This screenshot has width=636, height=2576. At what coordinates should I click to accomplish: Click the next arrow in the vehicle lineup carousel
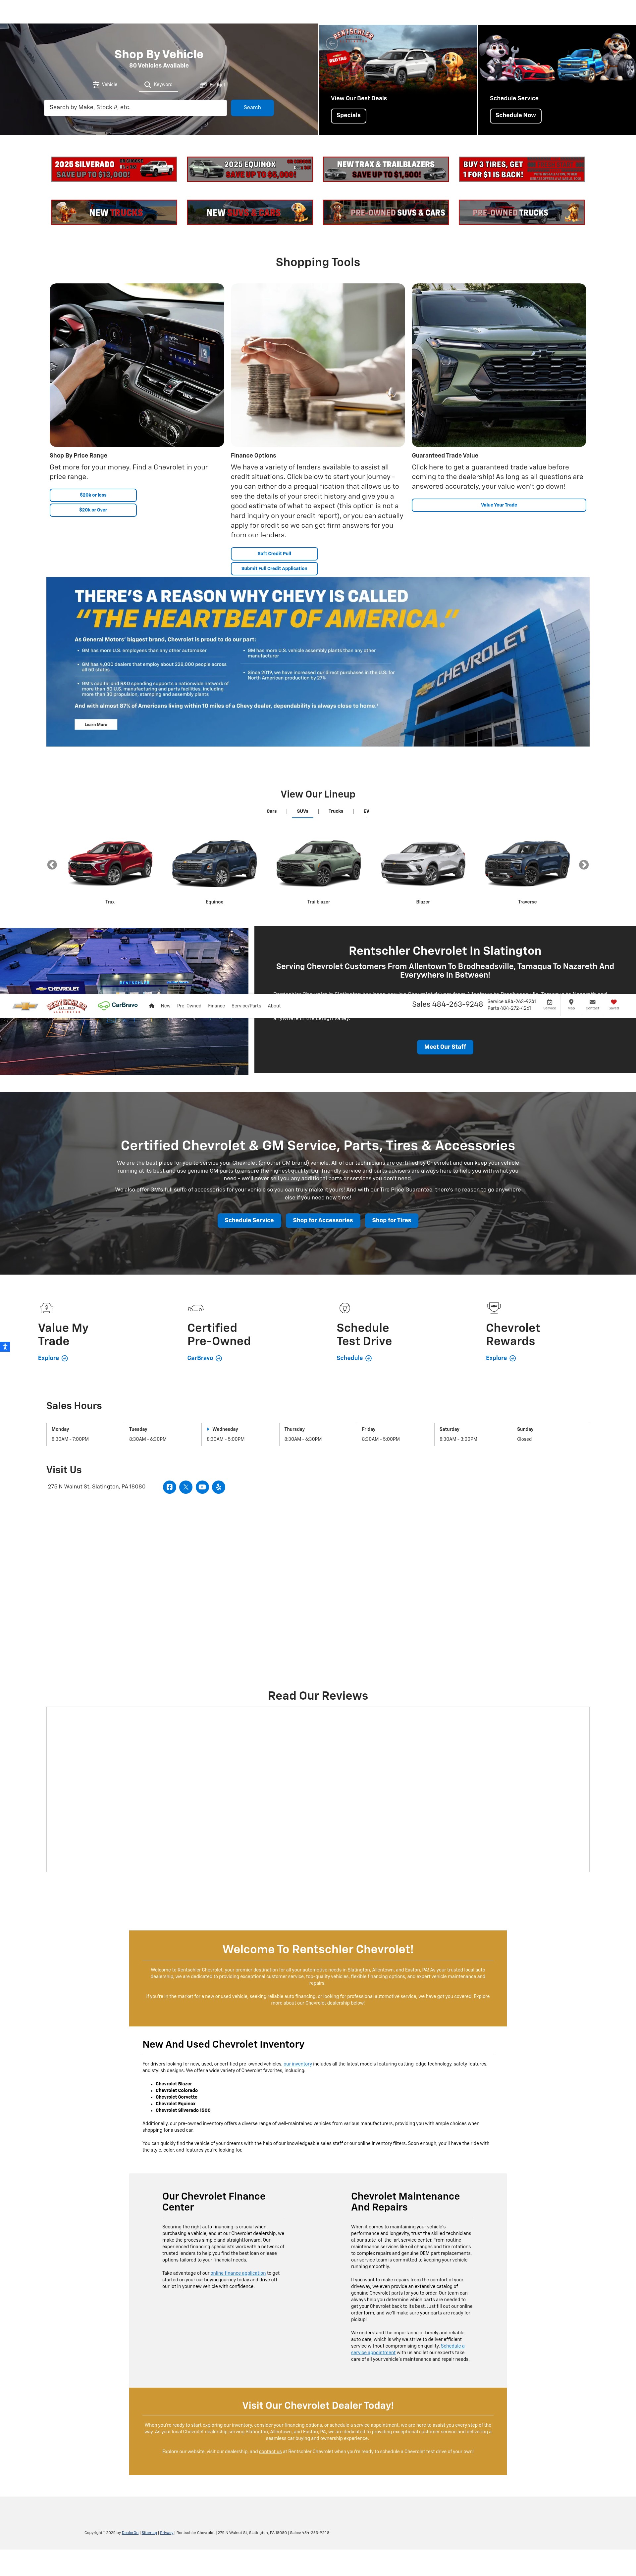(584, 865)
